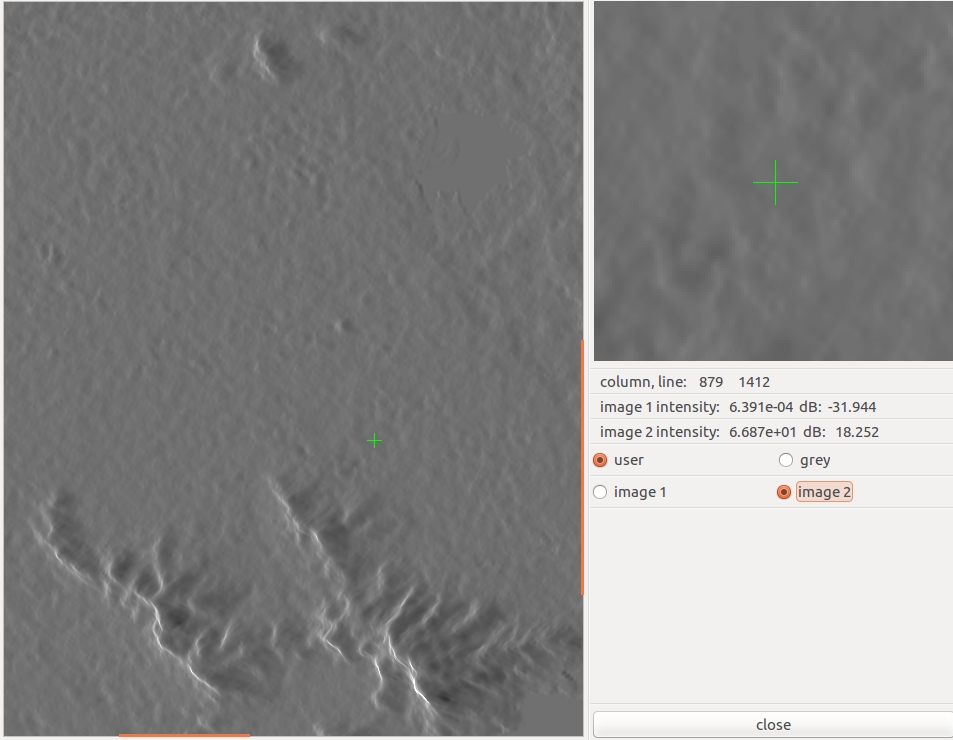
Task: Click the column value 879
Action: coord(711,382)
